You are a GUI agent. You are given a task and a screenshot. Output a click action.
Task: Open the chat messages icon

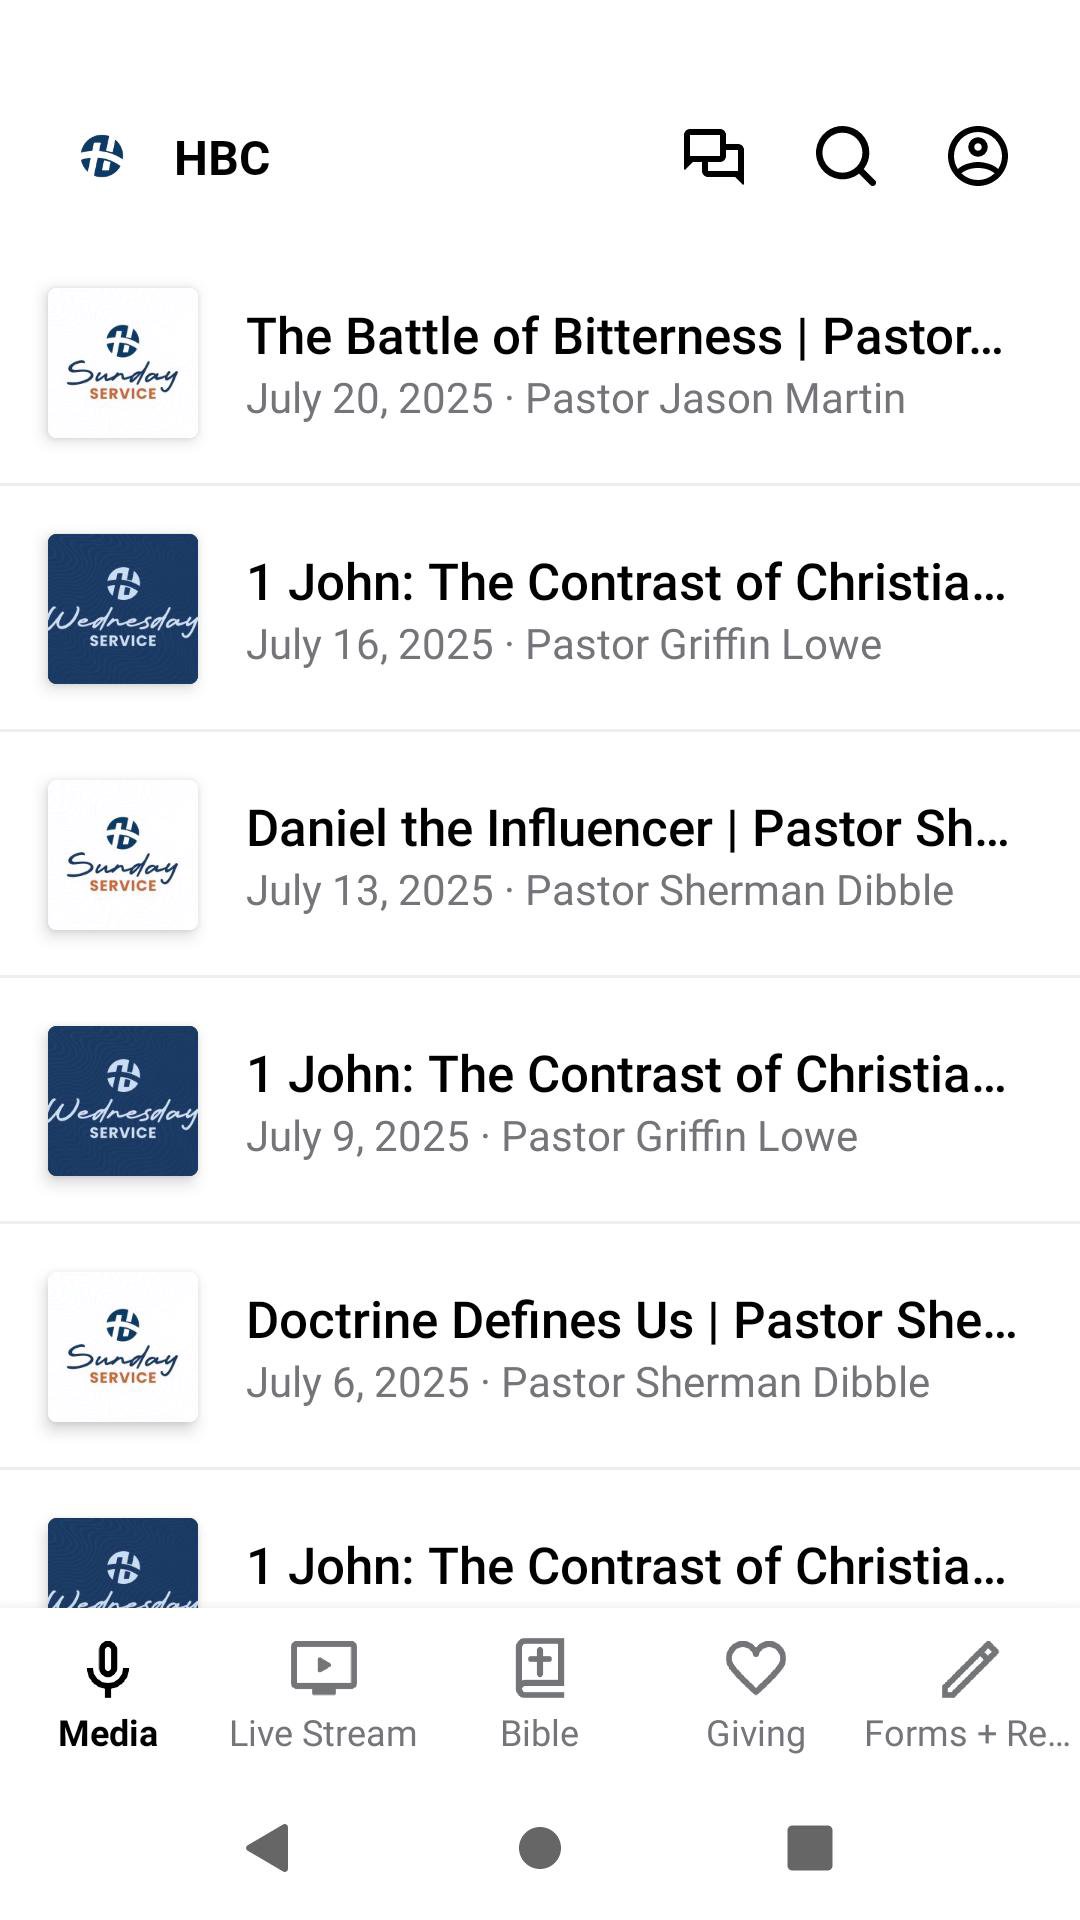tap(713, 157)
